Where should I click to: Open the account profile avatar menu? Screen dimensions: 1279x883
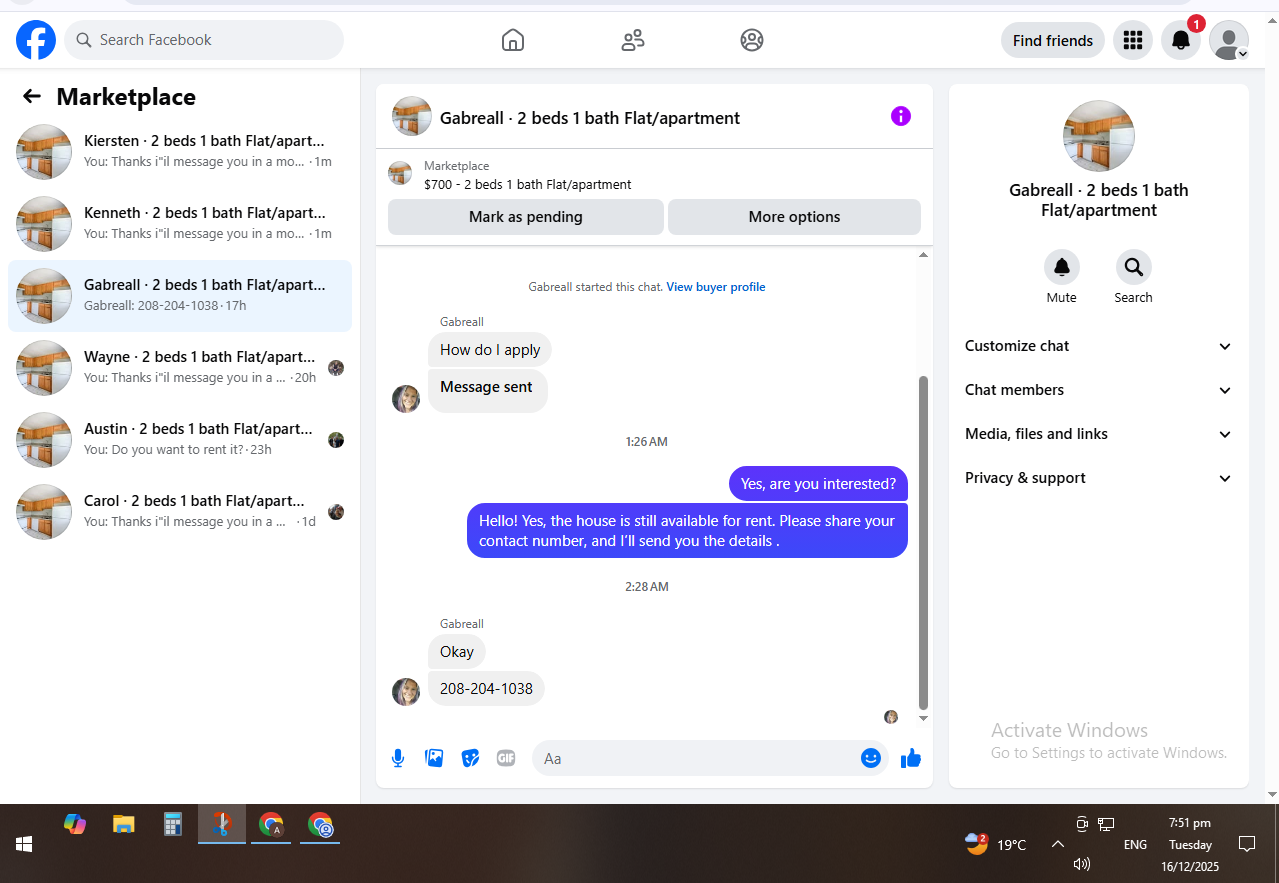click(x=1229, y=40)
